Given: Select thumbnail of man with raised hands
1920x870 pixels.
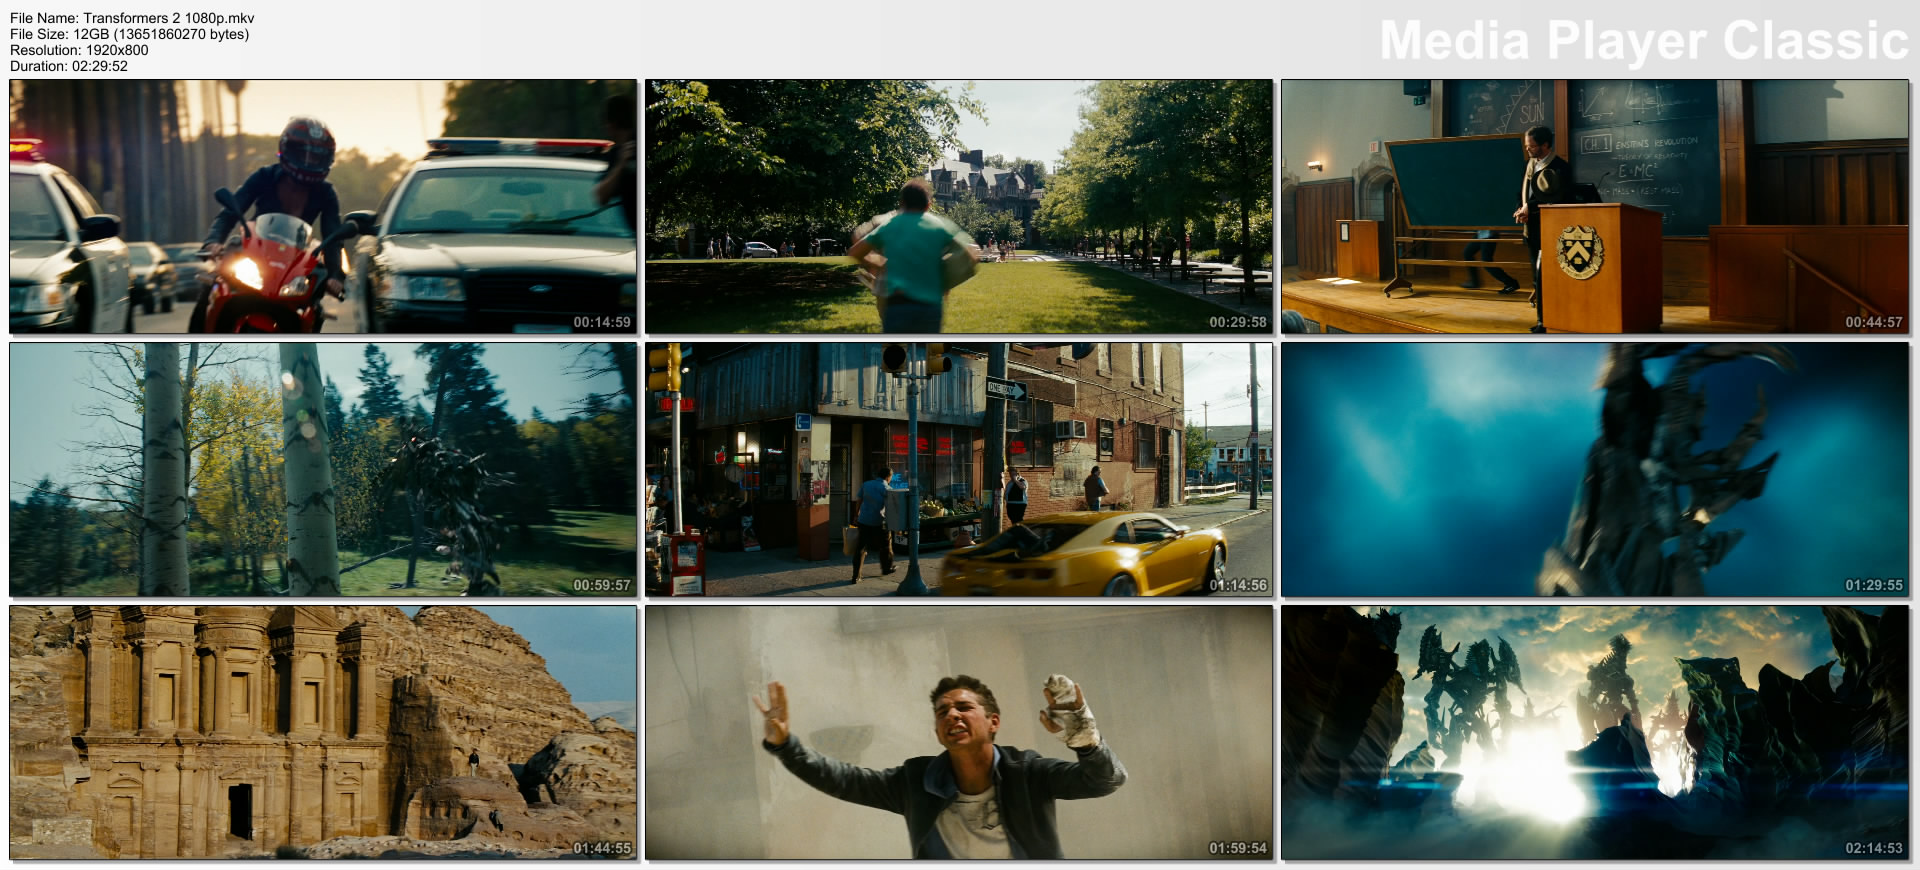Looking at the screenshot, I should click(x=959, y=732).
